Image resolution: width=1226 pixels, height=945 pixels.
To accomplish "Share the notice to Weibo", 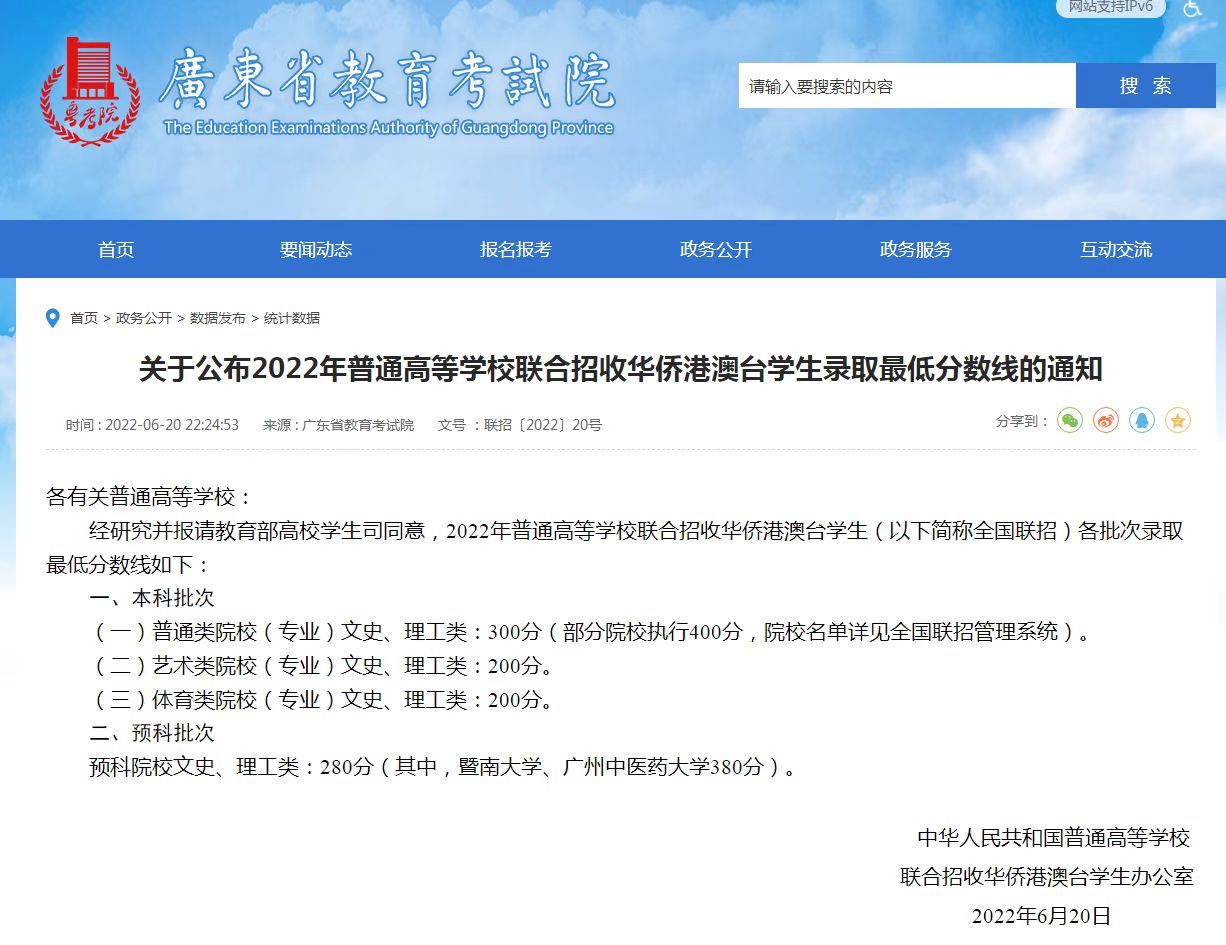I will 1105,421.
